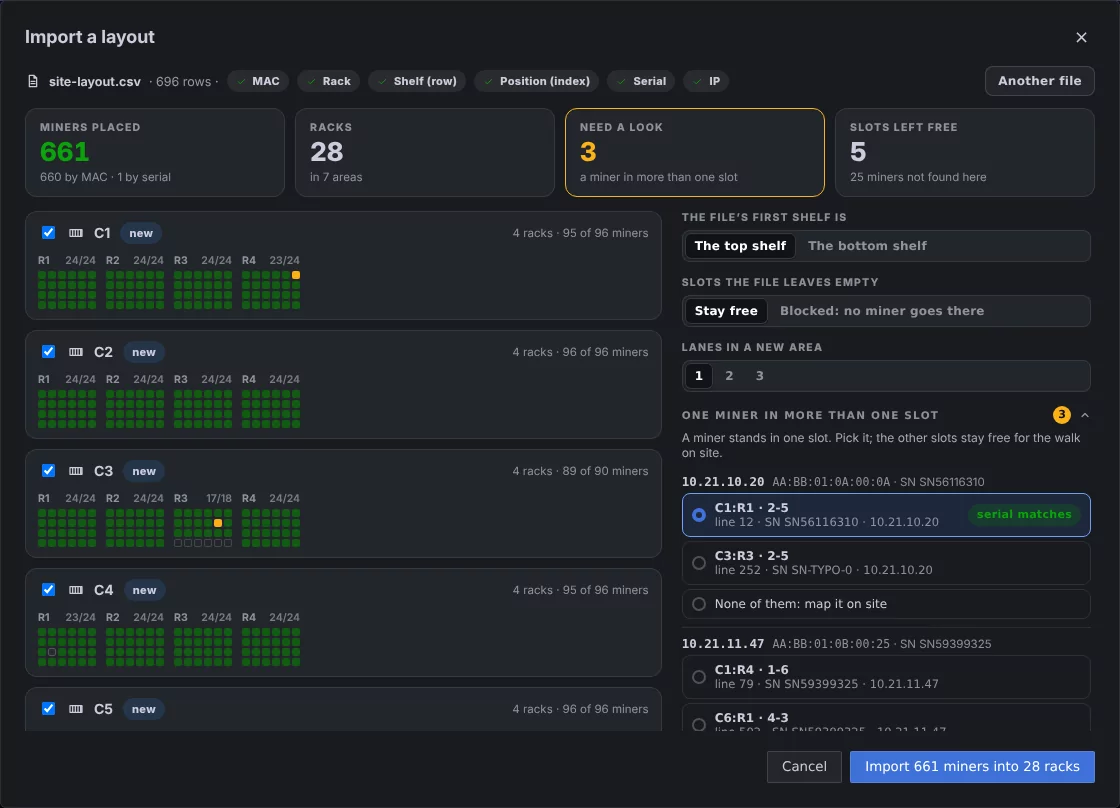Uncheck the C3 area checkbox
Viewport: 1120px width, 808px height.
48,471
